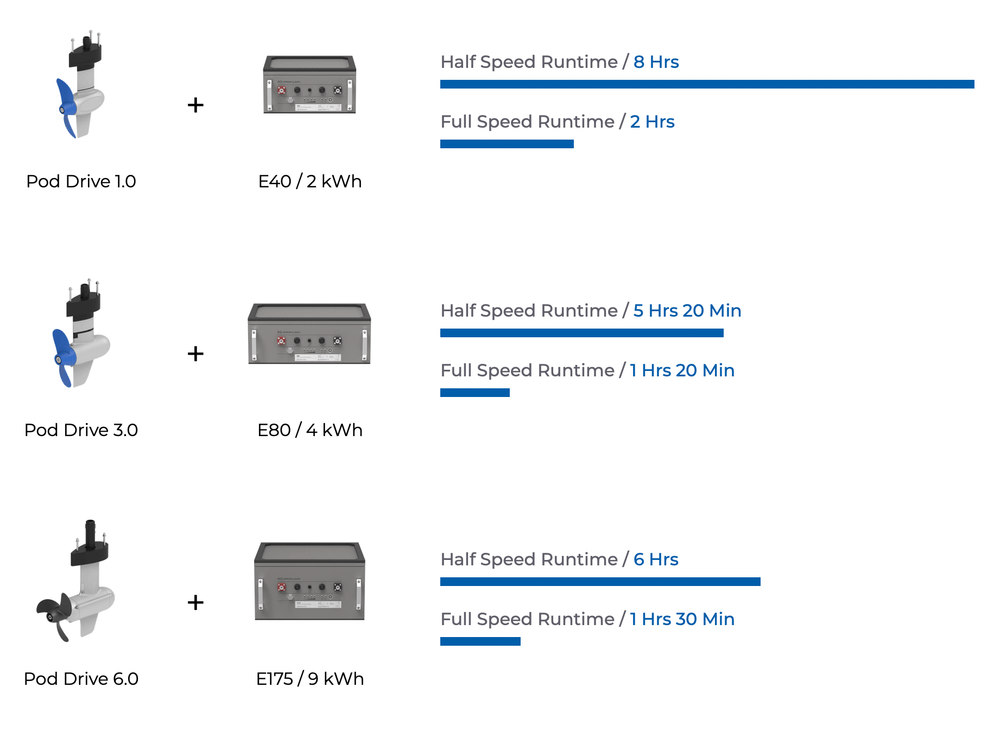Click the E175 battery image
Screen dimensions: 1000x731
[x=309, y=582]
